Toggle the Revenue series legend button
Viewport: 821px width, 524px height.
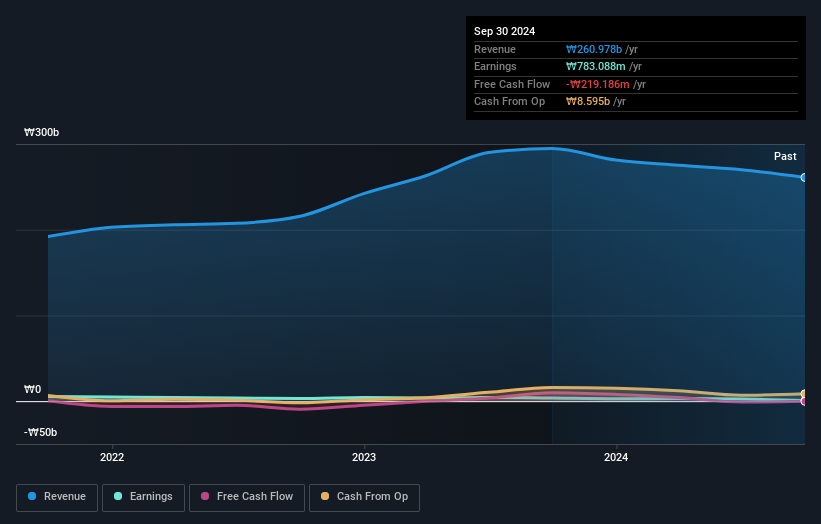(57, 497)
